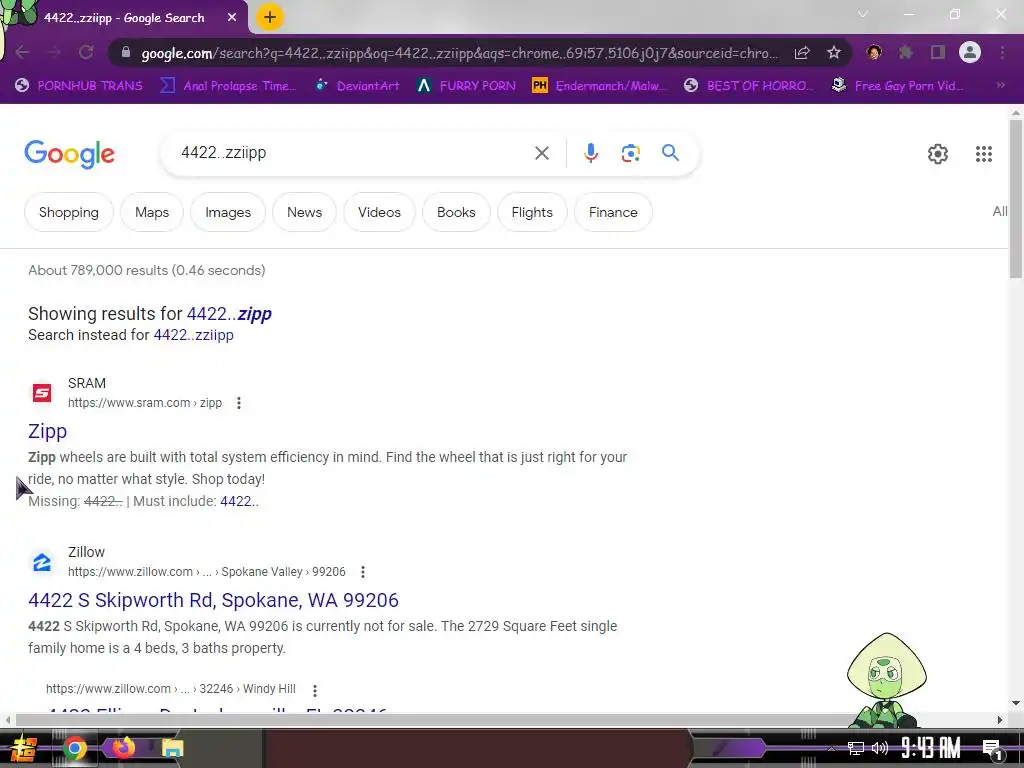
Task: Switch to Maps results
Action: point(152,212)
